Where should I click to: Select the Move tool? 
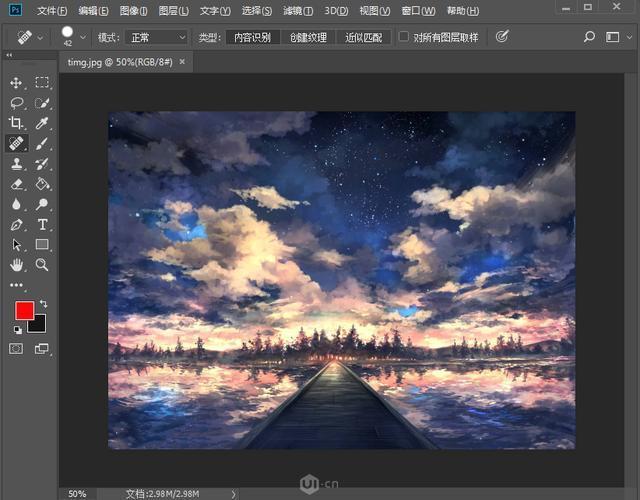16,82
